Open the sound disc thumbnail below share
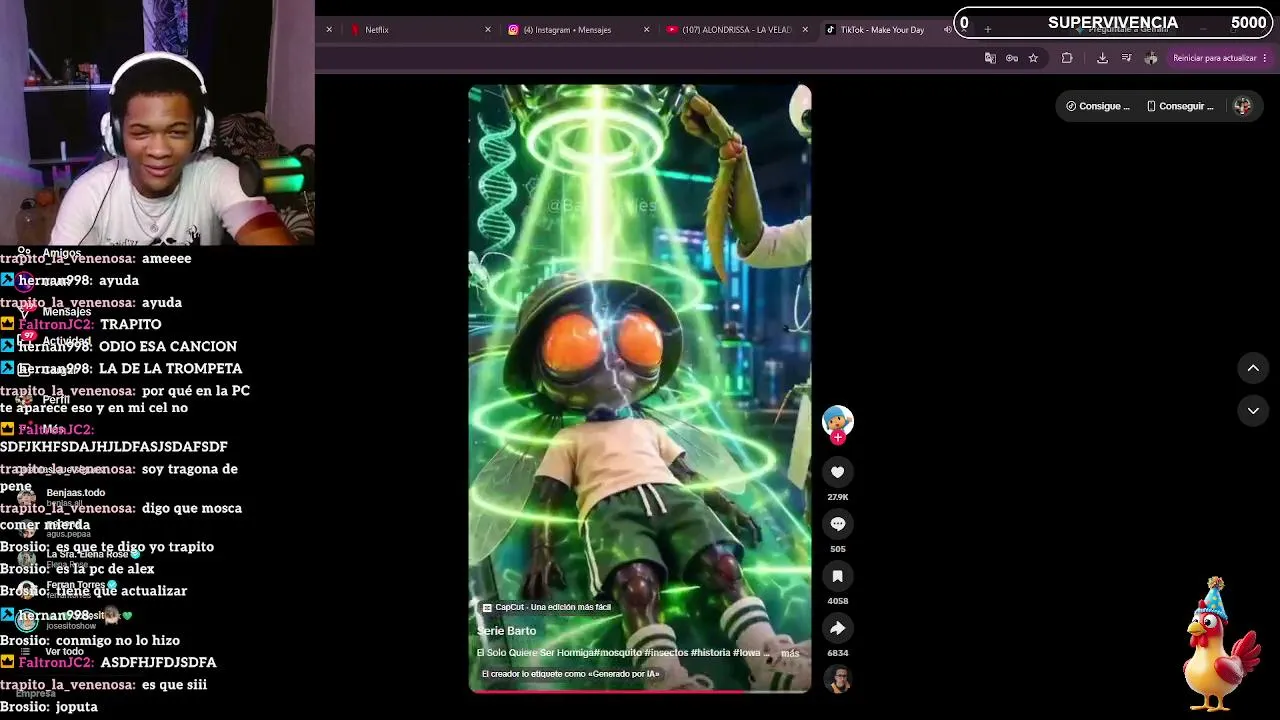The image size is (1280, 720). pyautogui.click(x=838, y=680)
